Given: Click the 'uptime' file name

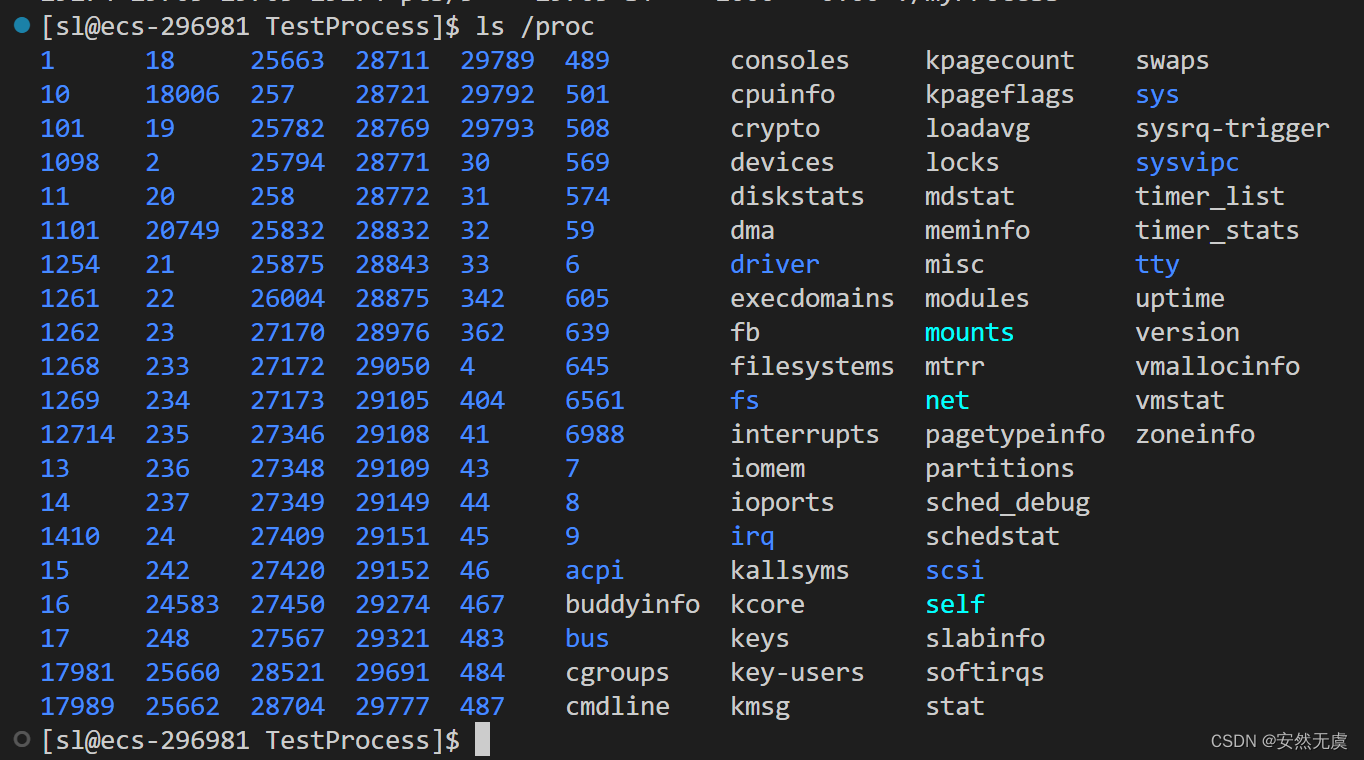Looking at the screenshot, I should click(x=1180, y=298).
